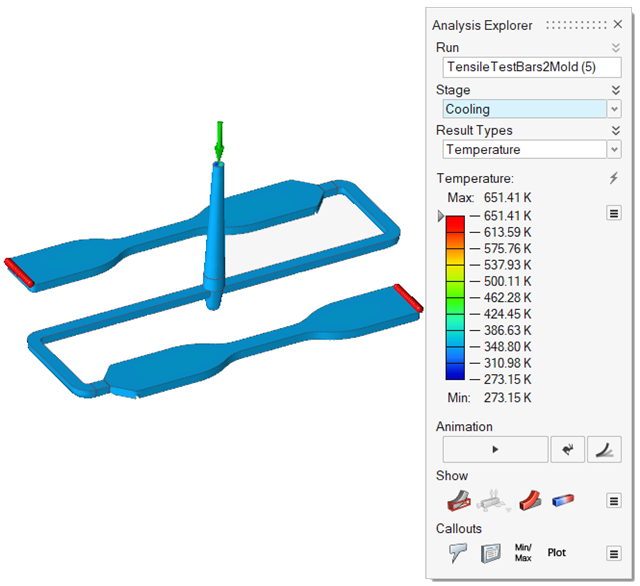
Task: Click the red color swatch in legend
Action: [455, 224]
